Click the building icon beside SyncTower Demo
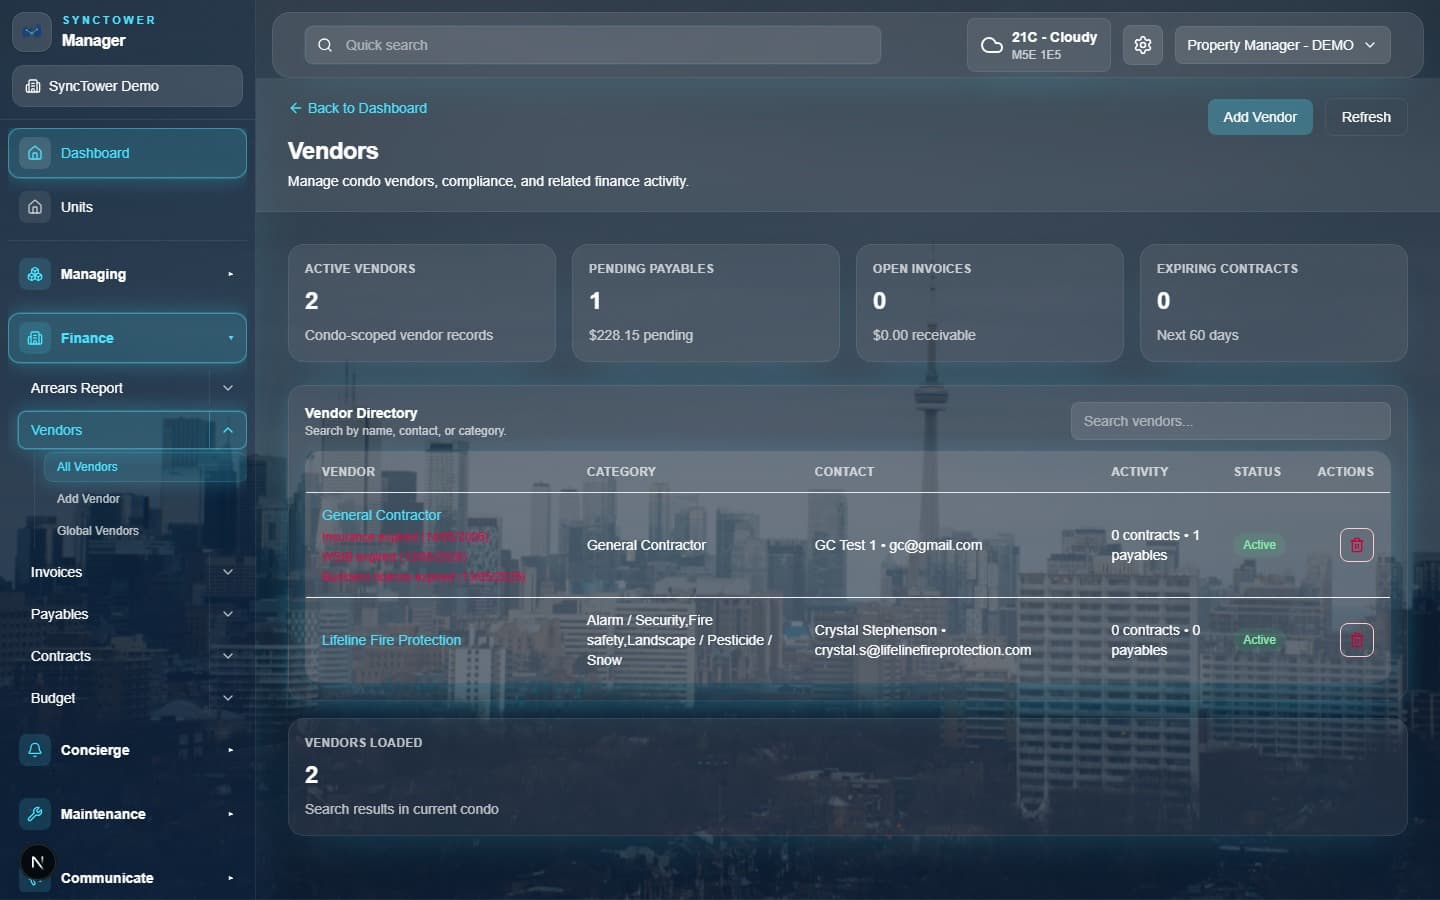The height and width of the screenshot is (900, 1440). pyautogui.click(x=33, y=86)
